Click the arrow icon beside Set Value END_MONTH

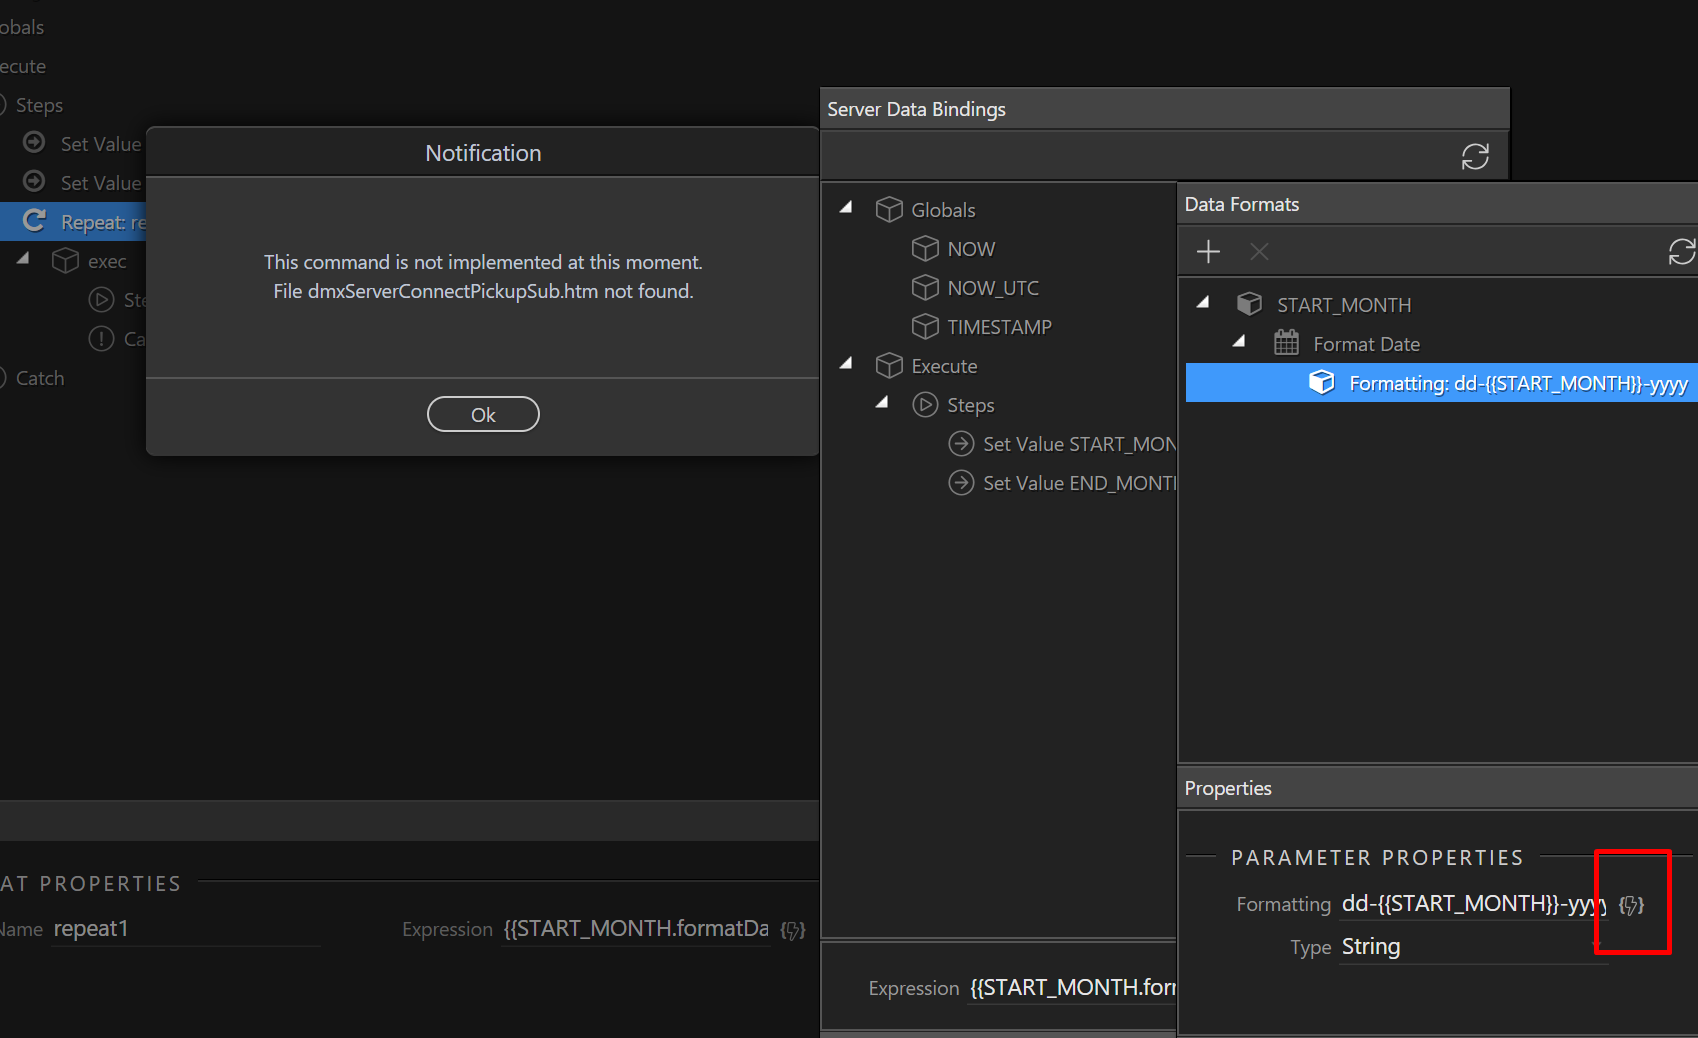pos(961,483)
